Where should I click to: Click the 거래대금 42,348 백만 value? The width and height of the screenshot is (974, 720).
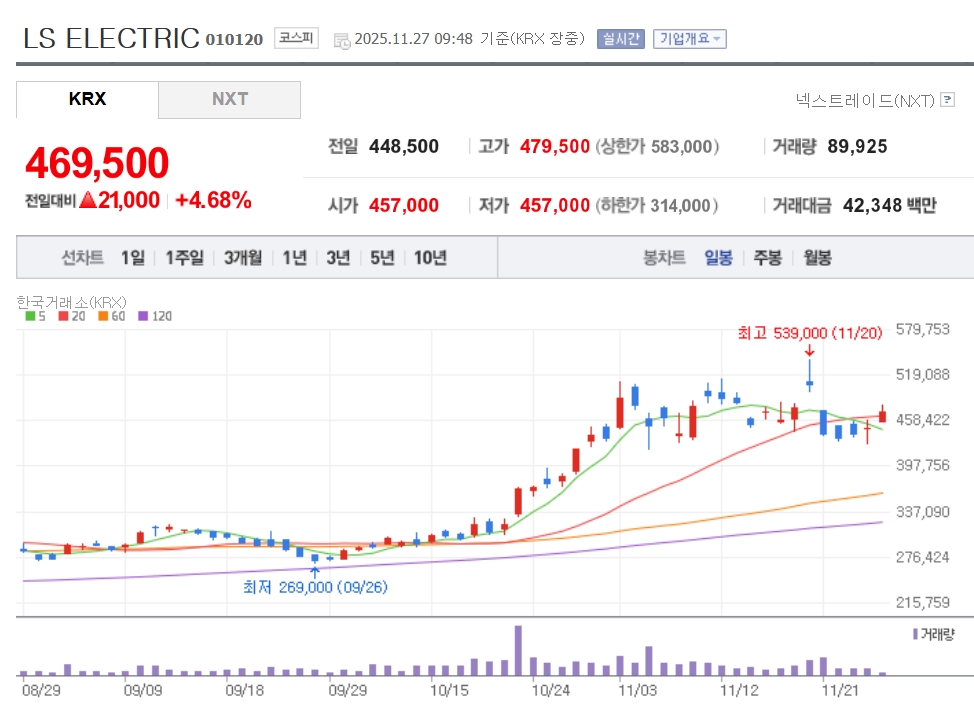(890, 205)
